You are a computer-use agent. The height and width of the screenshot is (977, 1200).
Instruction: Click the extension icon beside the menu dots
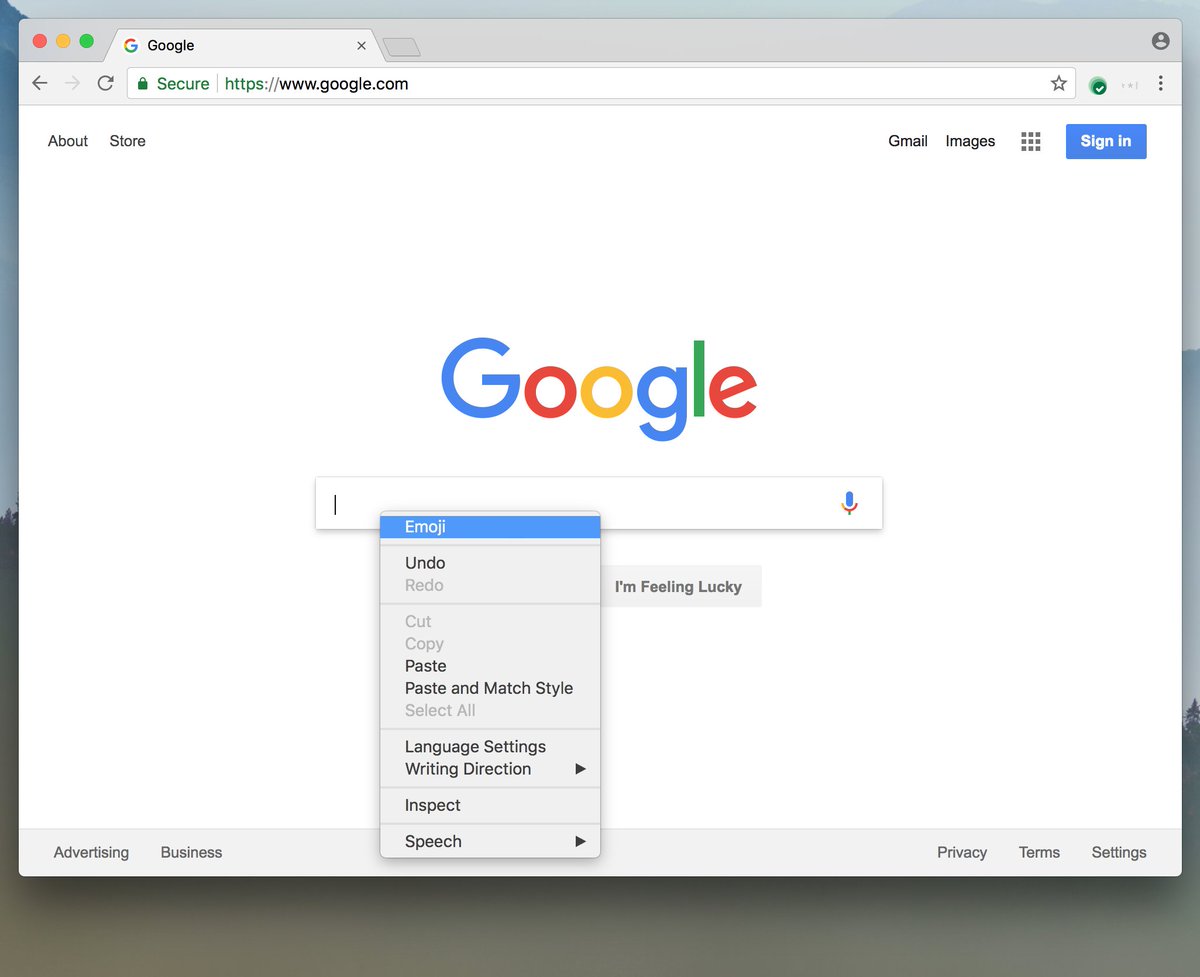1130,85
